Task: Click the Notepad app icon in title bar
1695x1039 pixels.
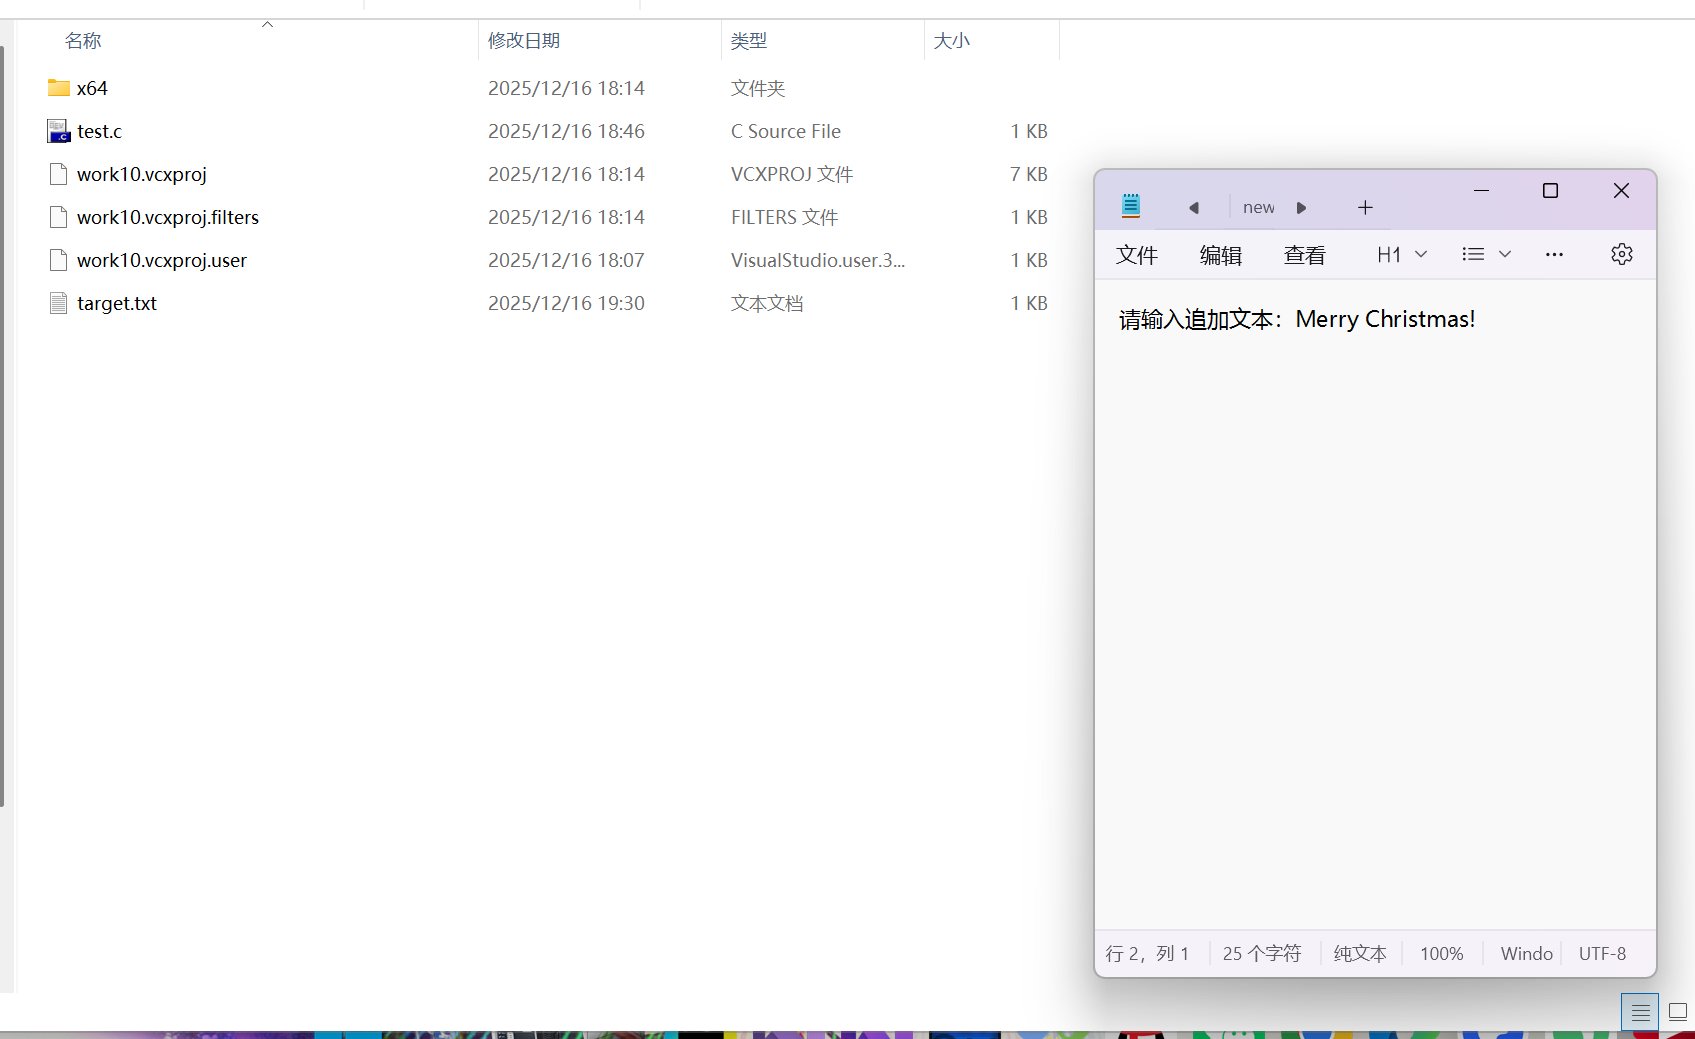Action: point(1131,206)
